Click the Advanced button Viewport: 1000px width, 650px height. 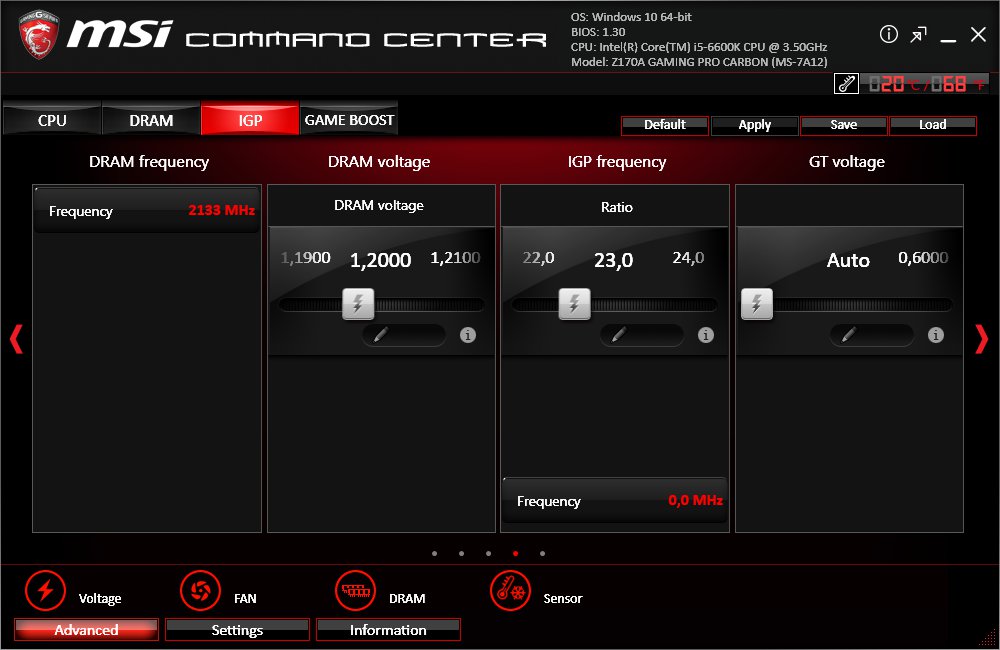[86, 630]
